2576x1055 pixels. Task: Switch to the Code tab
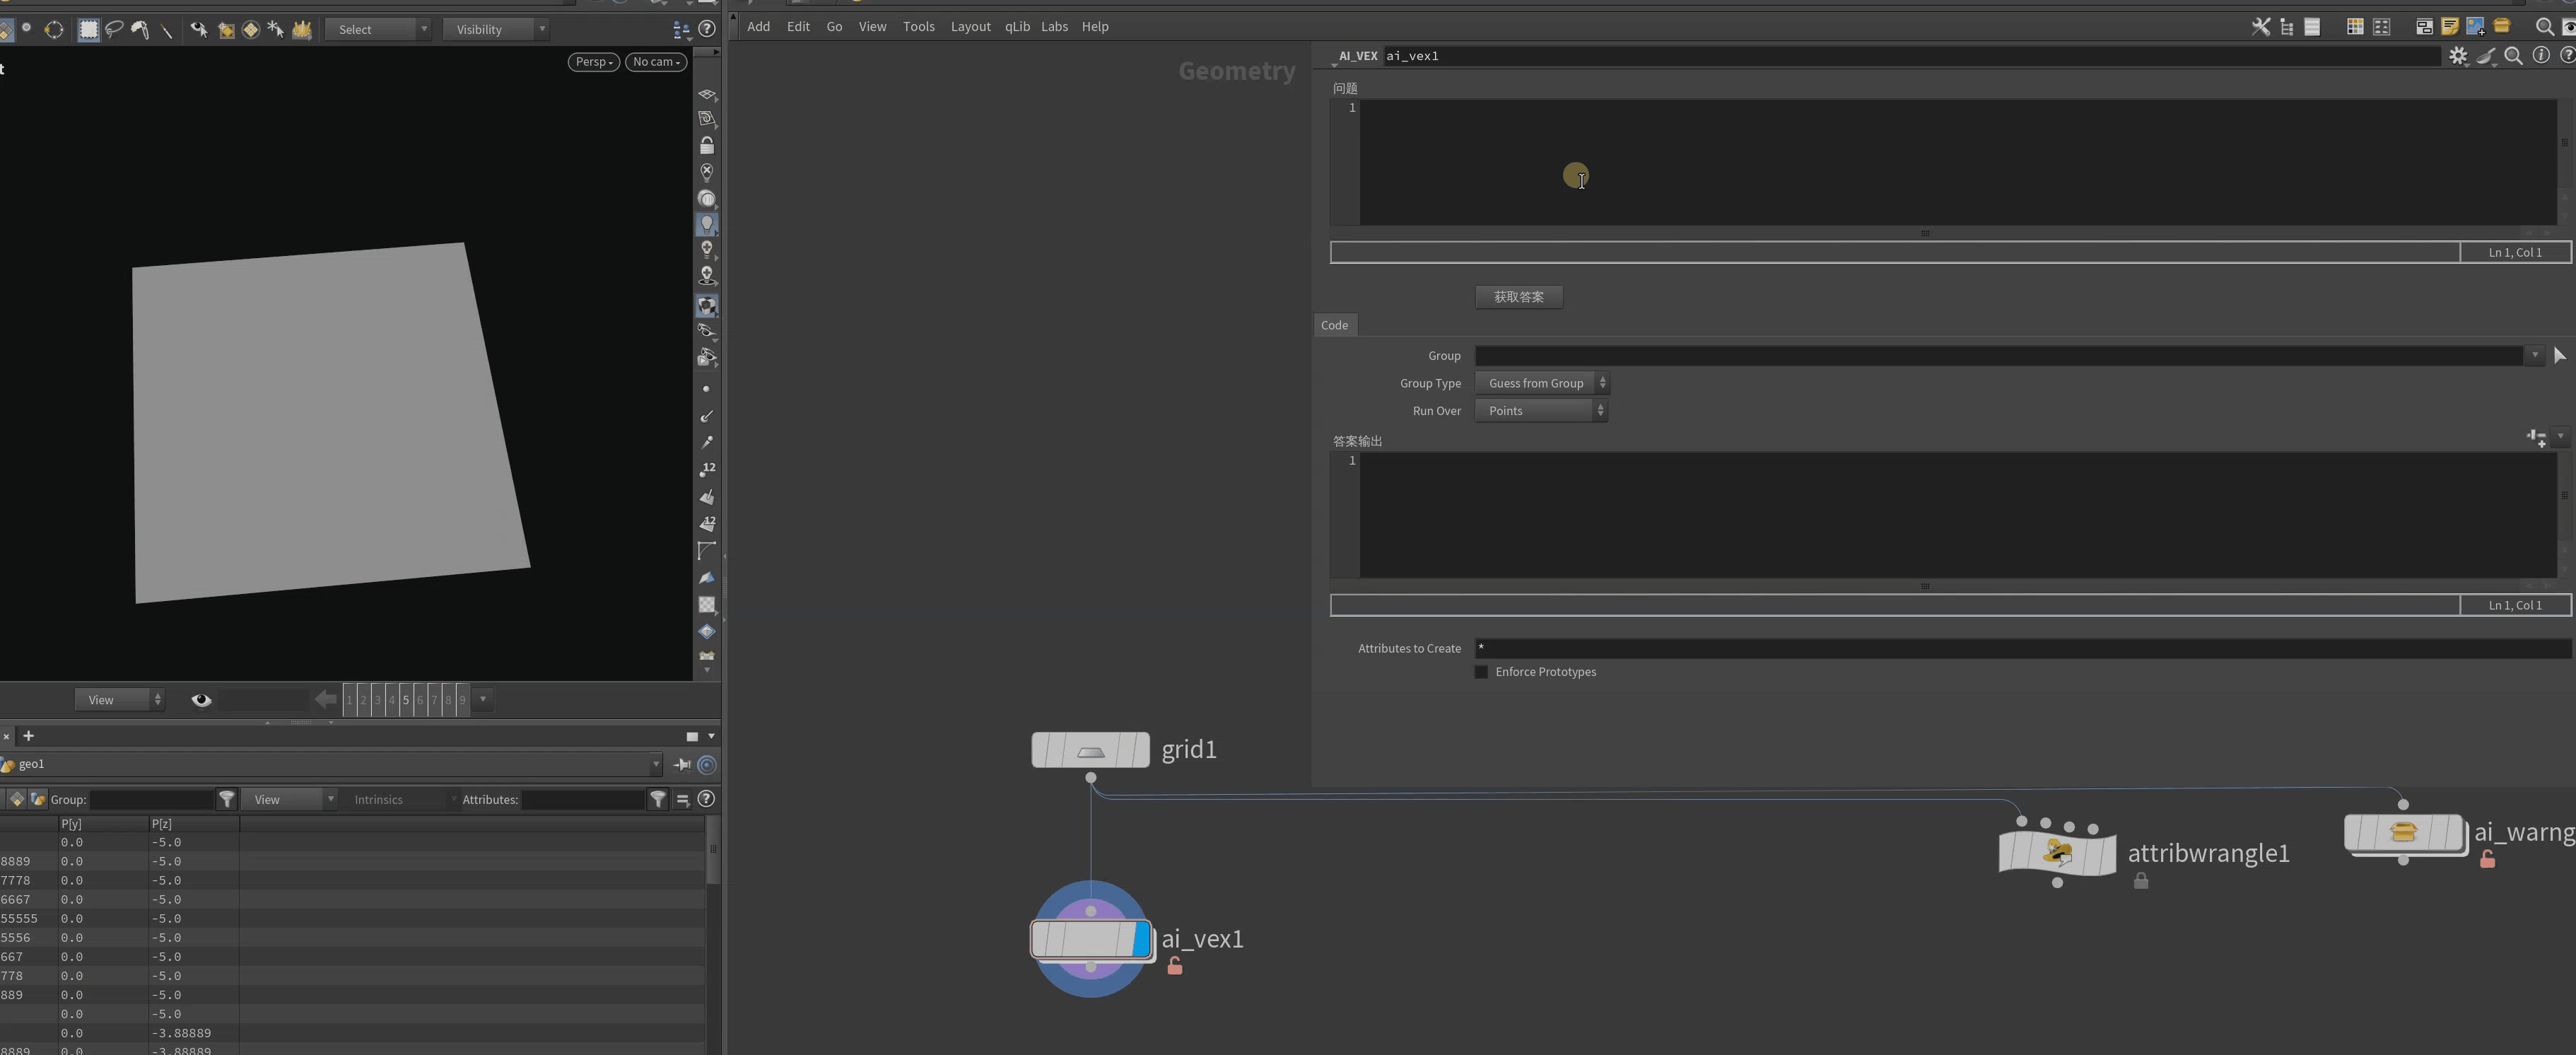pyautogui.click(x=1335, y=325)
